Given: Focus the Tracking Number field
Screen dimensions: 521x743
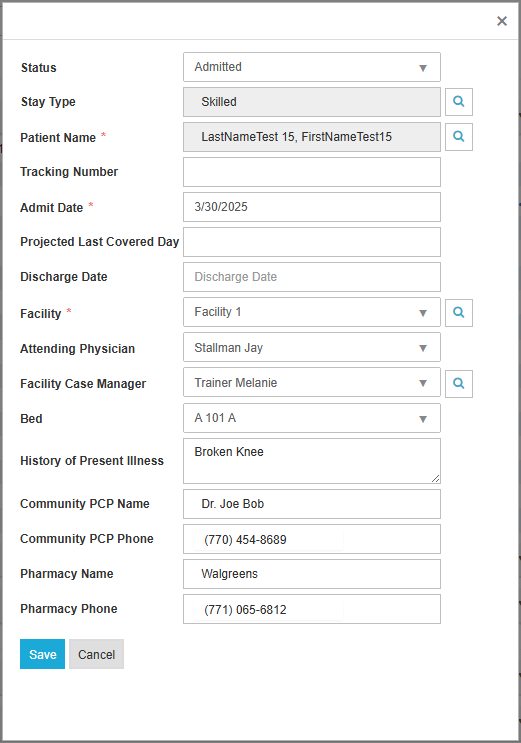Looking at the screenshot, I should tap(312, 172).
